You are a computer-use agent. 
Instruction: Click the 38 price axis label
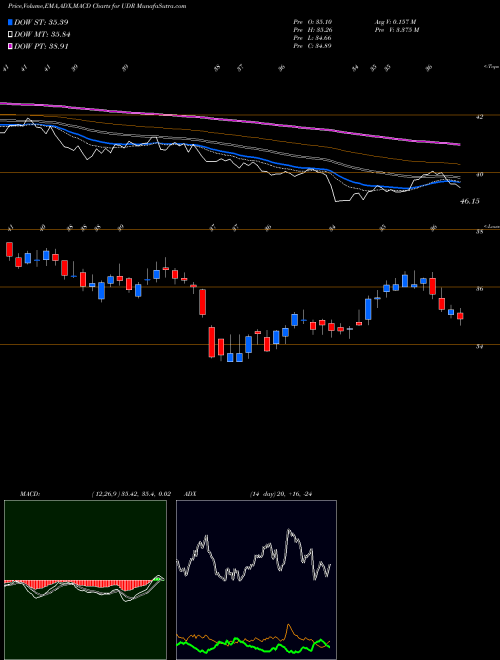click(x=479, y=232)
